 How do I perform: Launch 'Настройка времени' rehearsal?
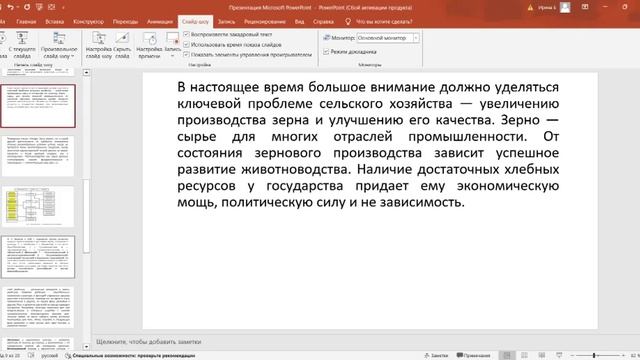(149, 45)
